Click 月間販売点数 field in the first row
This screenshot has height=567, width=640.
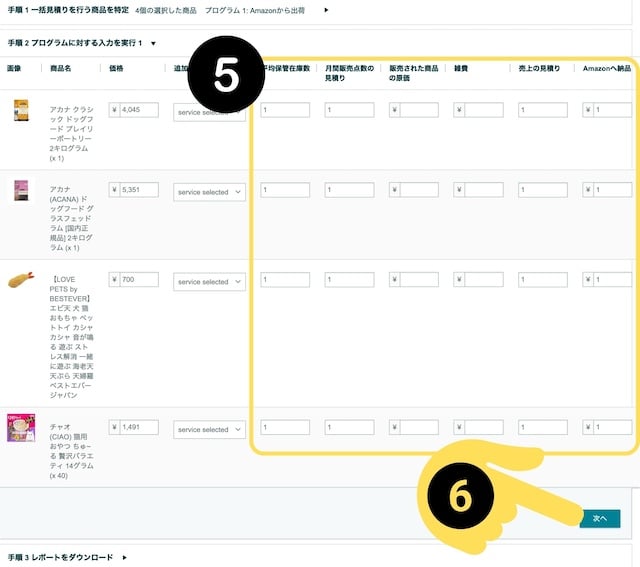(349, 110)
